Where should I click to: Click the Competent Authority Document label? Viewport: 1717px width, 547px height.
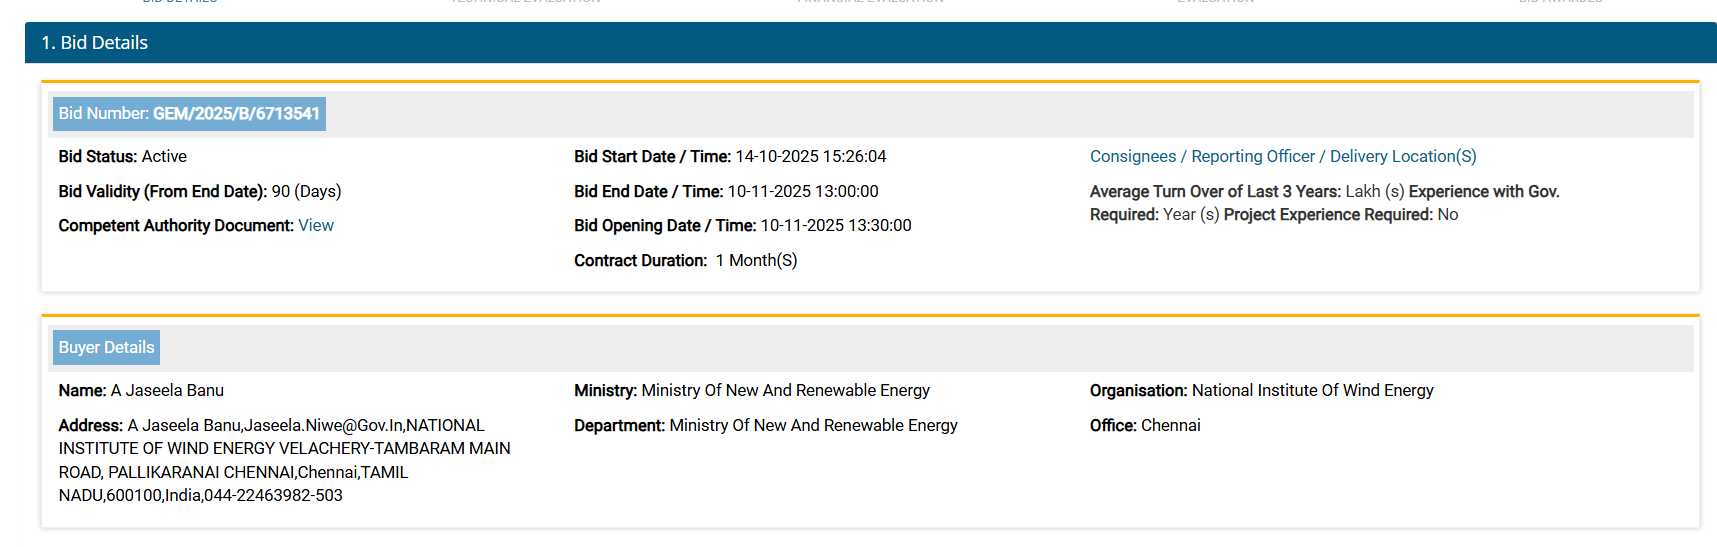click(175, 226)
